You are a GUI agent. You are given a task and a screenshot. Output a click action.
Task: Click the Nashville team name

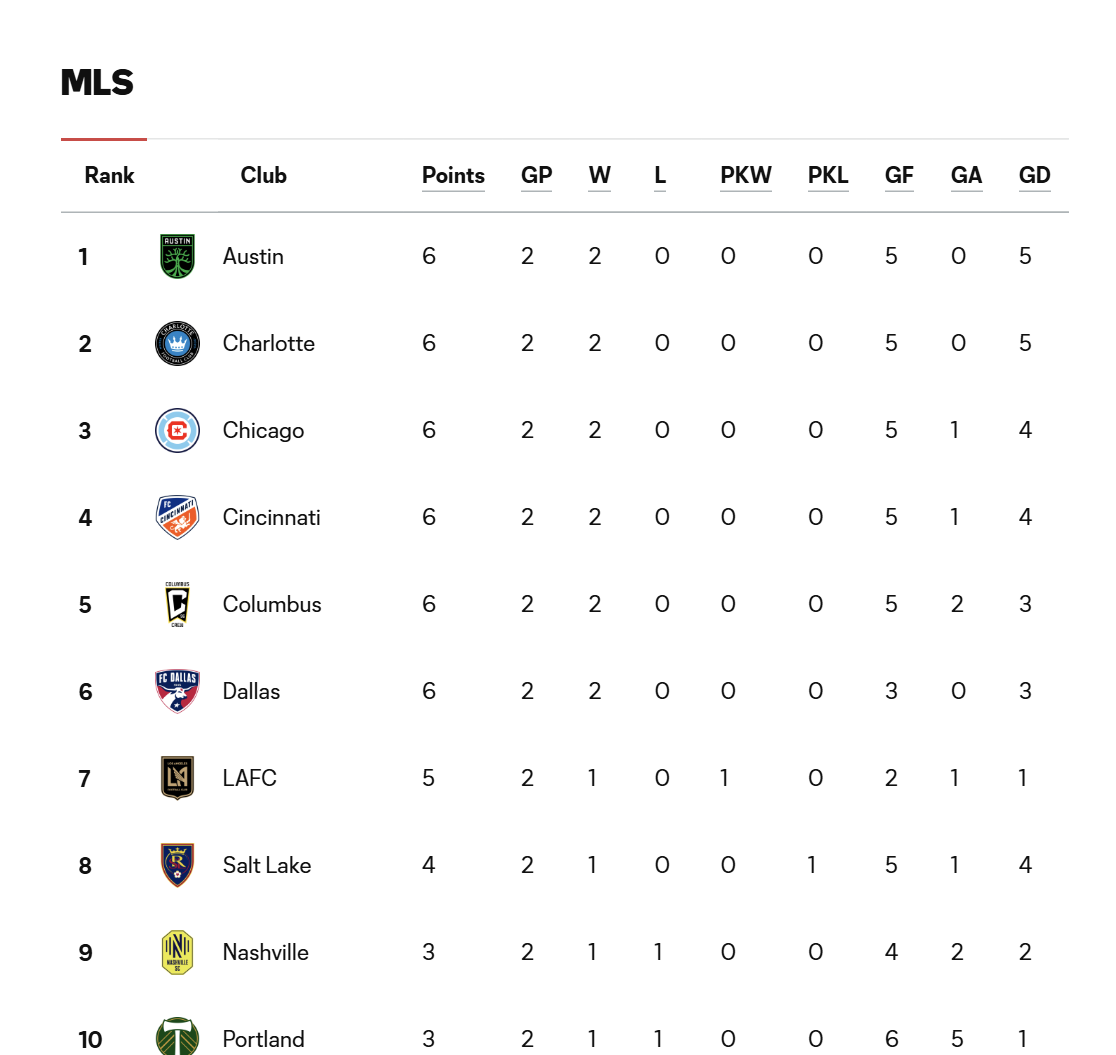[x=265, y=952]
